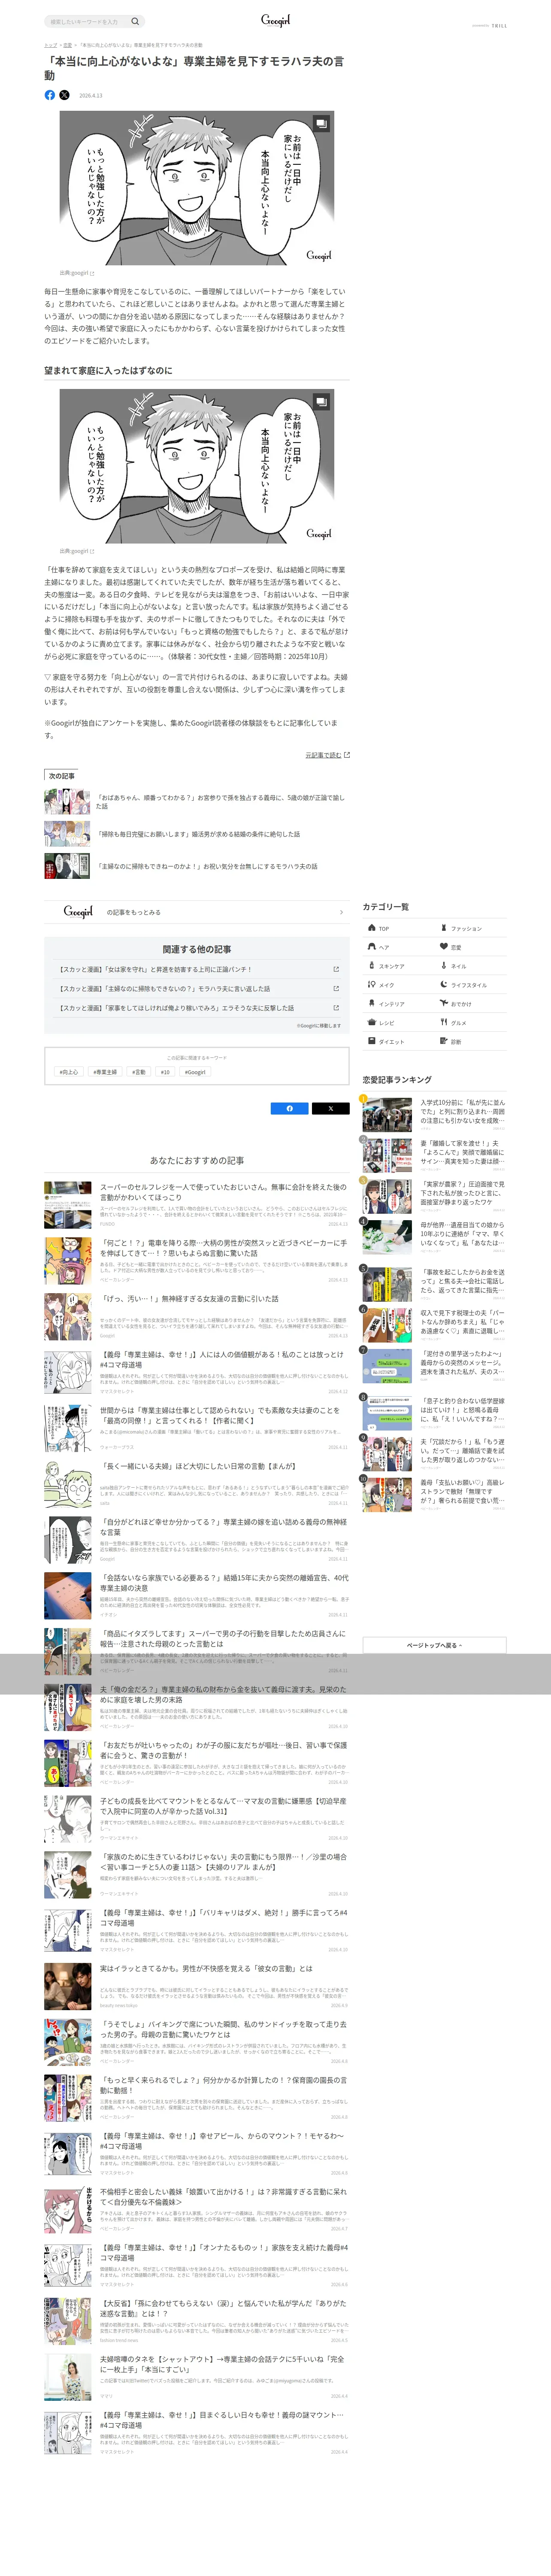The width and height of the screenshot is (551, 2576).
Task: Click the black X share button
Action: (x=330, y=1108)
